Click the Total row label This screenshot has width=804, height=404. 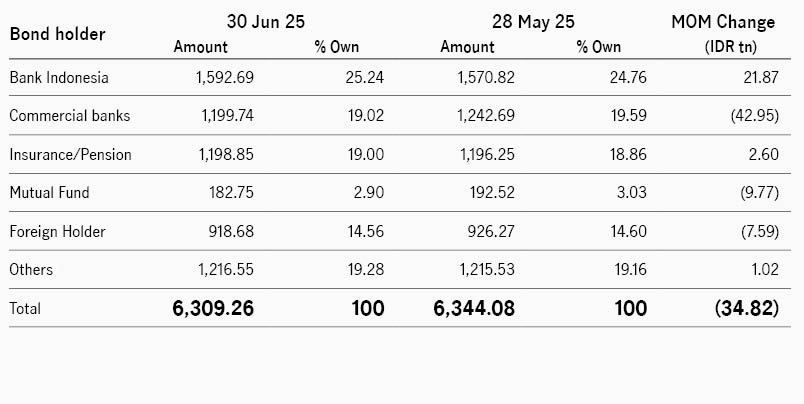click(x=25, y=308)
